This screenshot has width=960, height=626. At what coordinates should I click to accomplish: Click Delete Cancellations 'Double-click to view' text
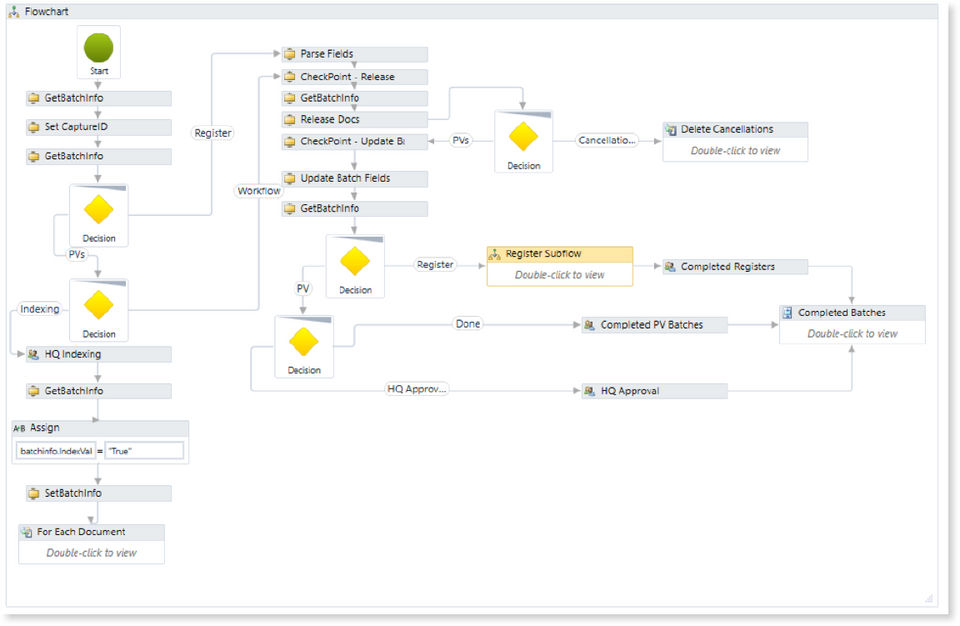[735, 151]
